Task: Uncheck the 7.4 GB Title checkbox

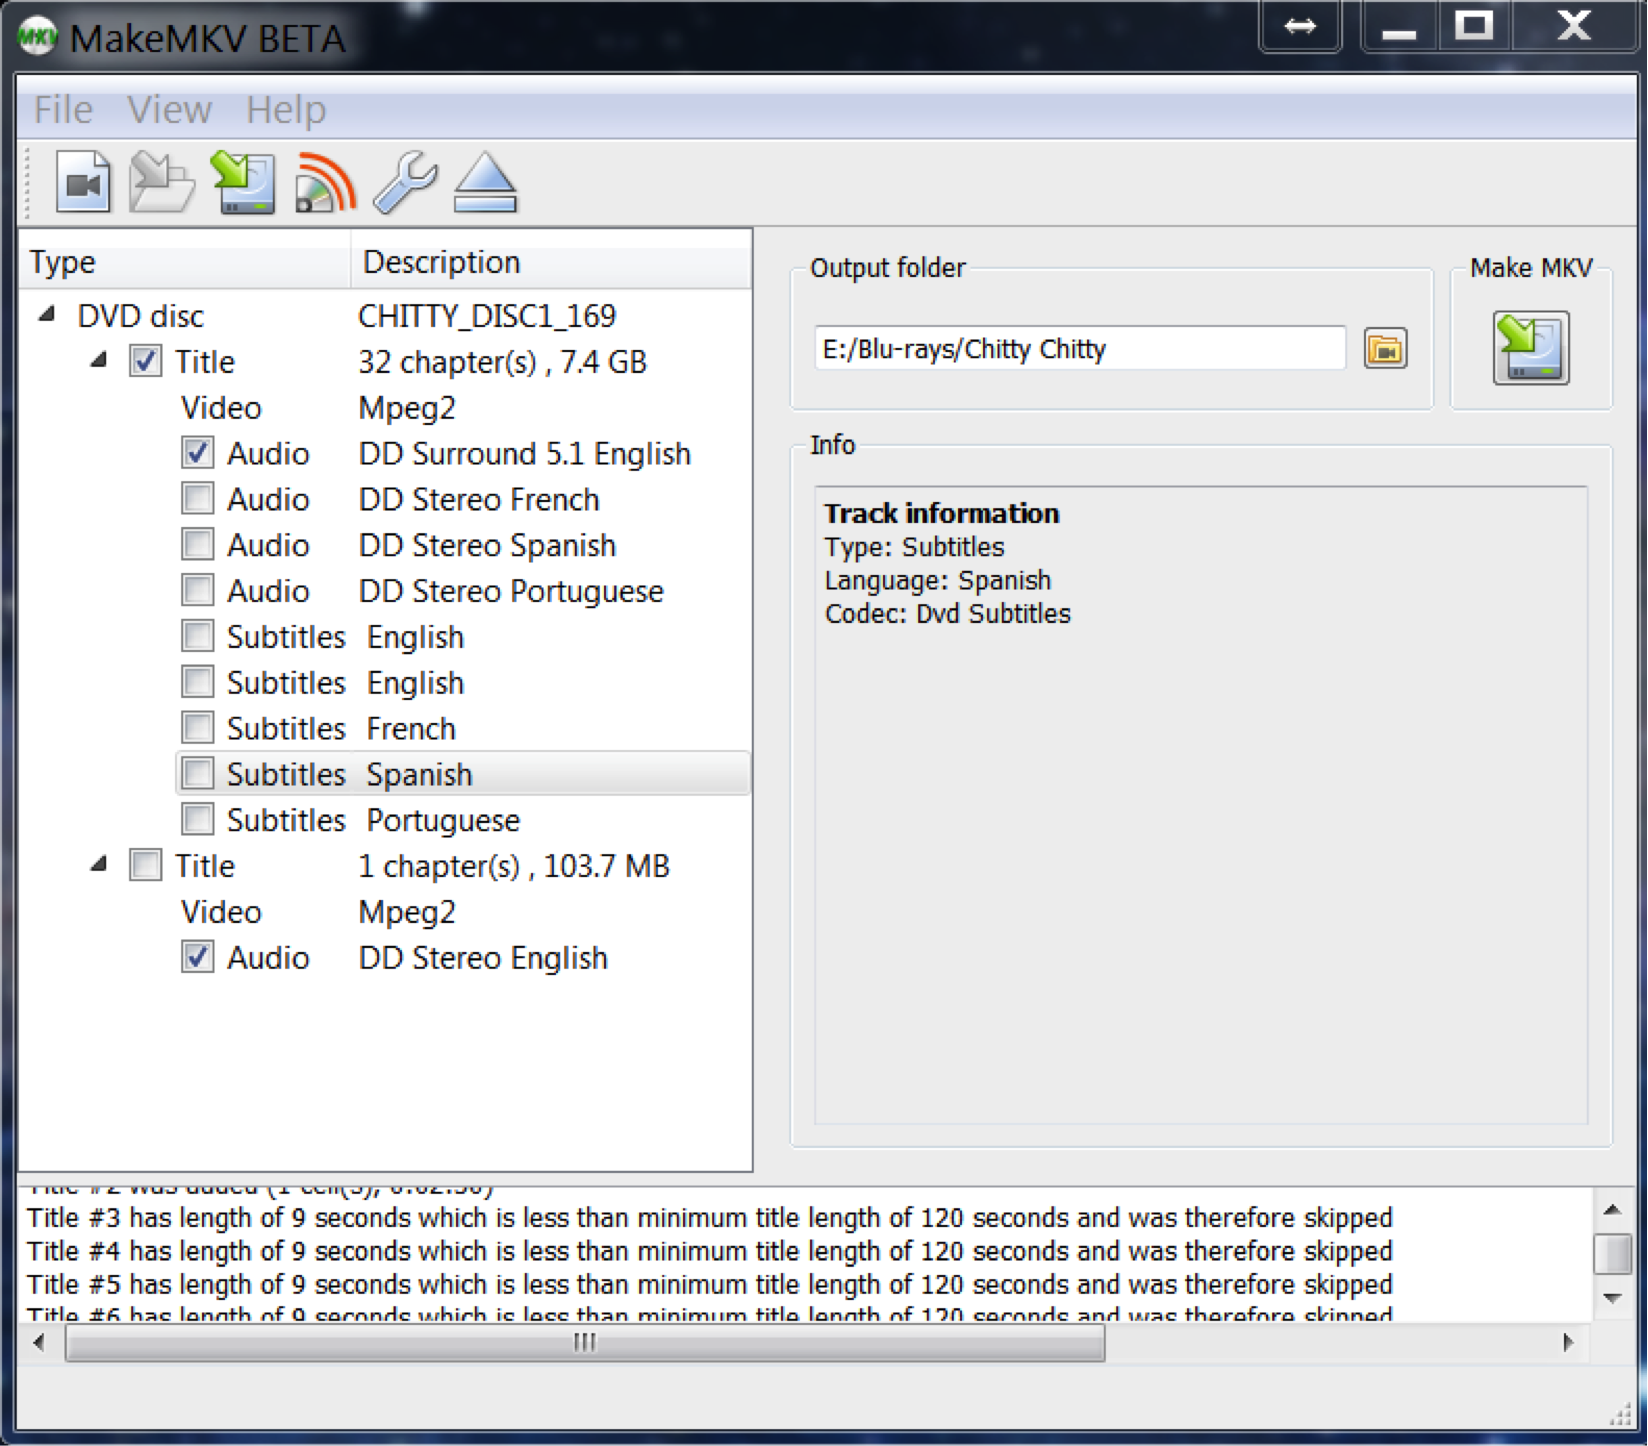Action: coord(146,361)
